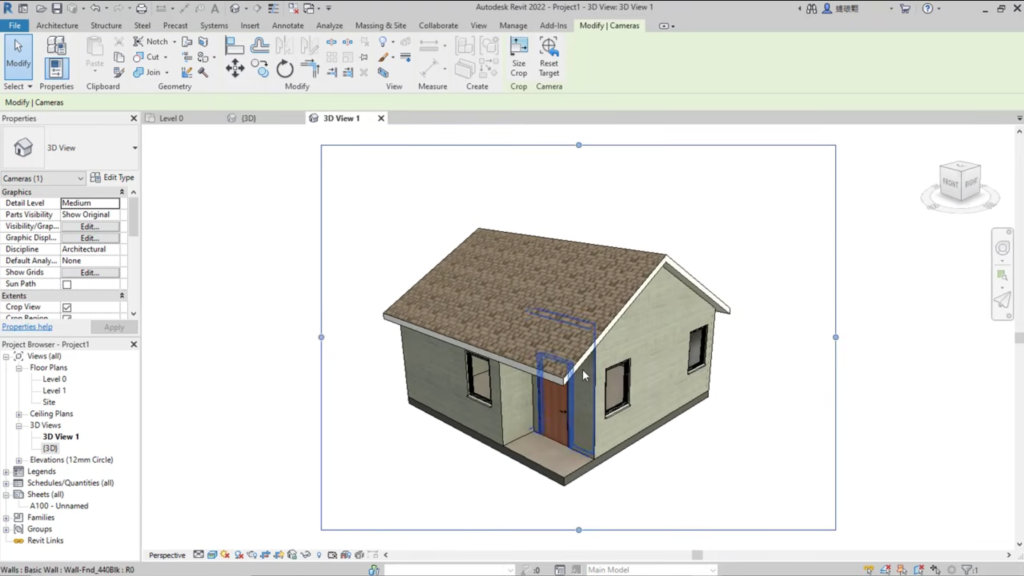Click the top crop region grip handle
1024x576 pixels.
tap(579, 145)
